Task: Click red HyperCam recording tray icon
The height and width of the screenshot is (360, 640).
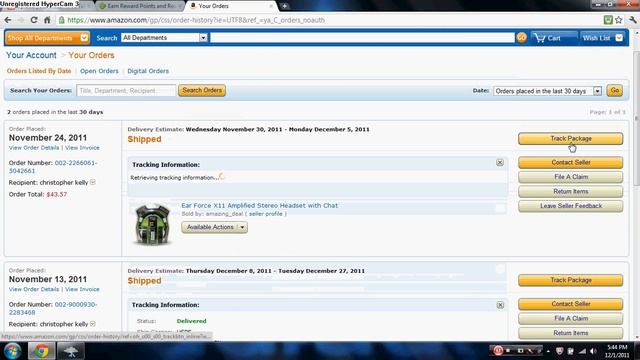Action: click(498, 351)
